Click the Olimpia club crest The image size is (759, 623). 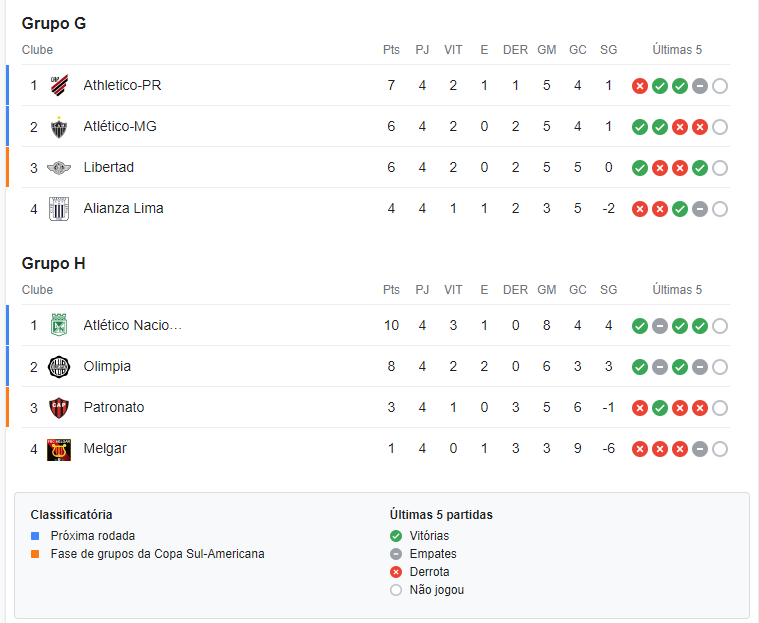click(59, 367)
